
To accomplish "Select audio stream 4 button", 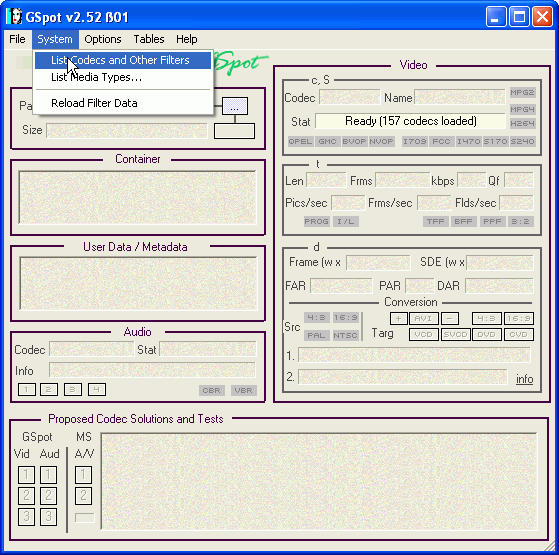I will pyautogui.click(x=97, y=390).
